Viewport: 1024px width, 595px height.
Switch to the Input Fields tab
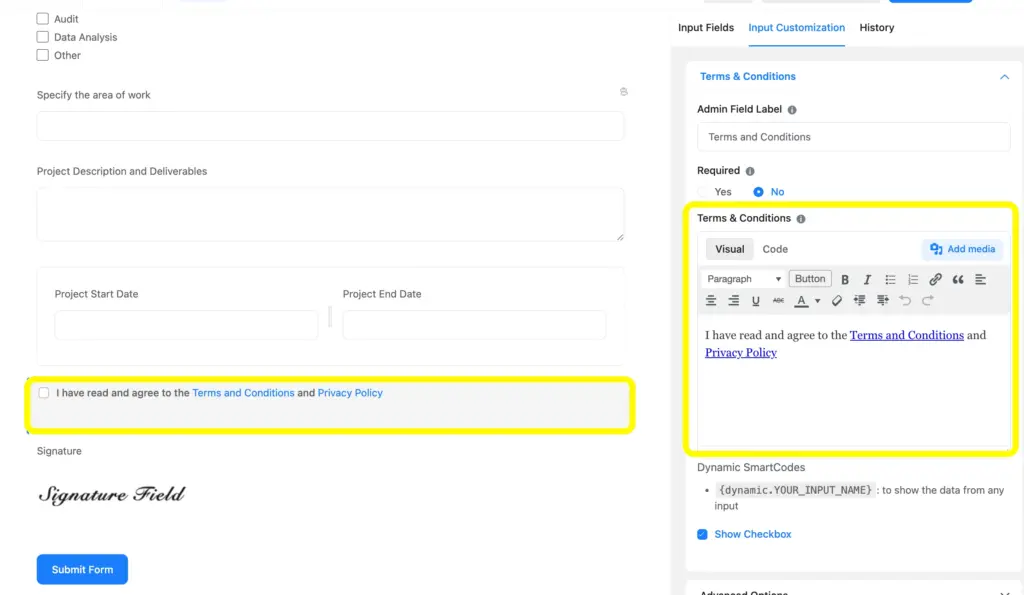click(705, 27)
